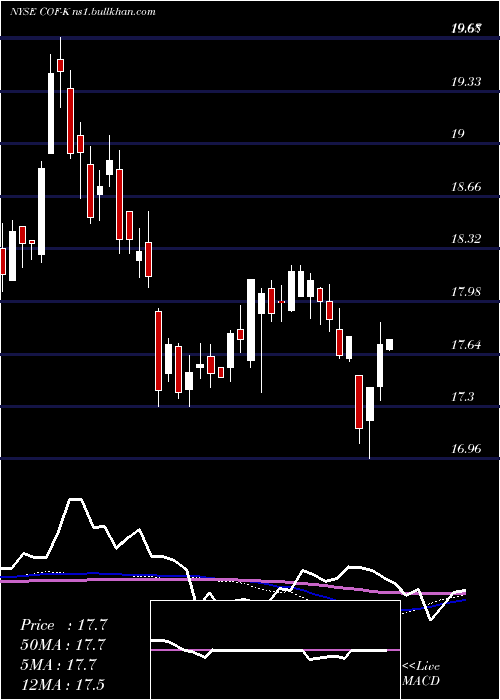Click the tallest white candle near 19.33
Screen dimensions: 500x700
[x=51, y=113]
